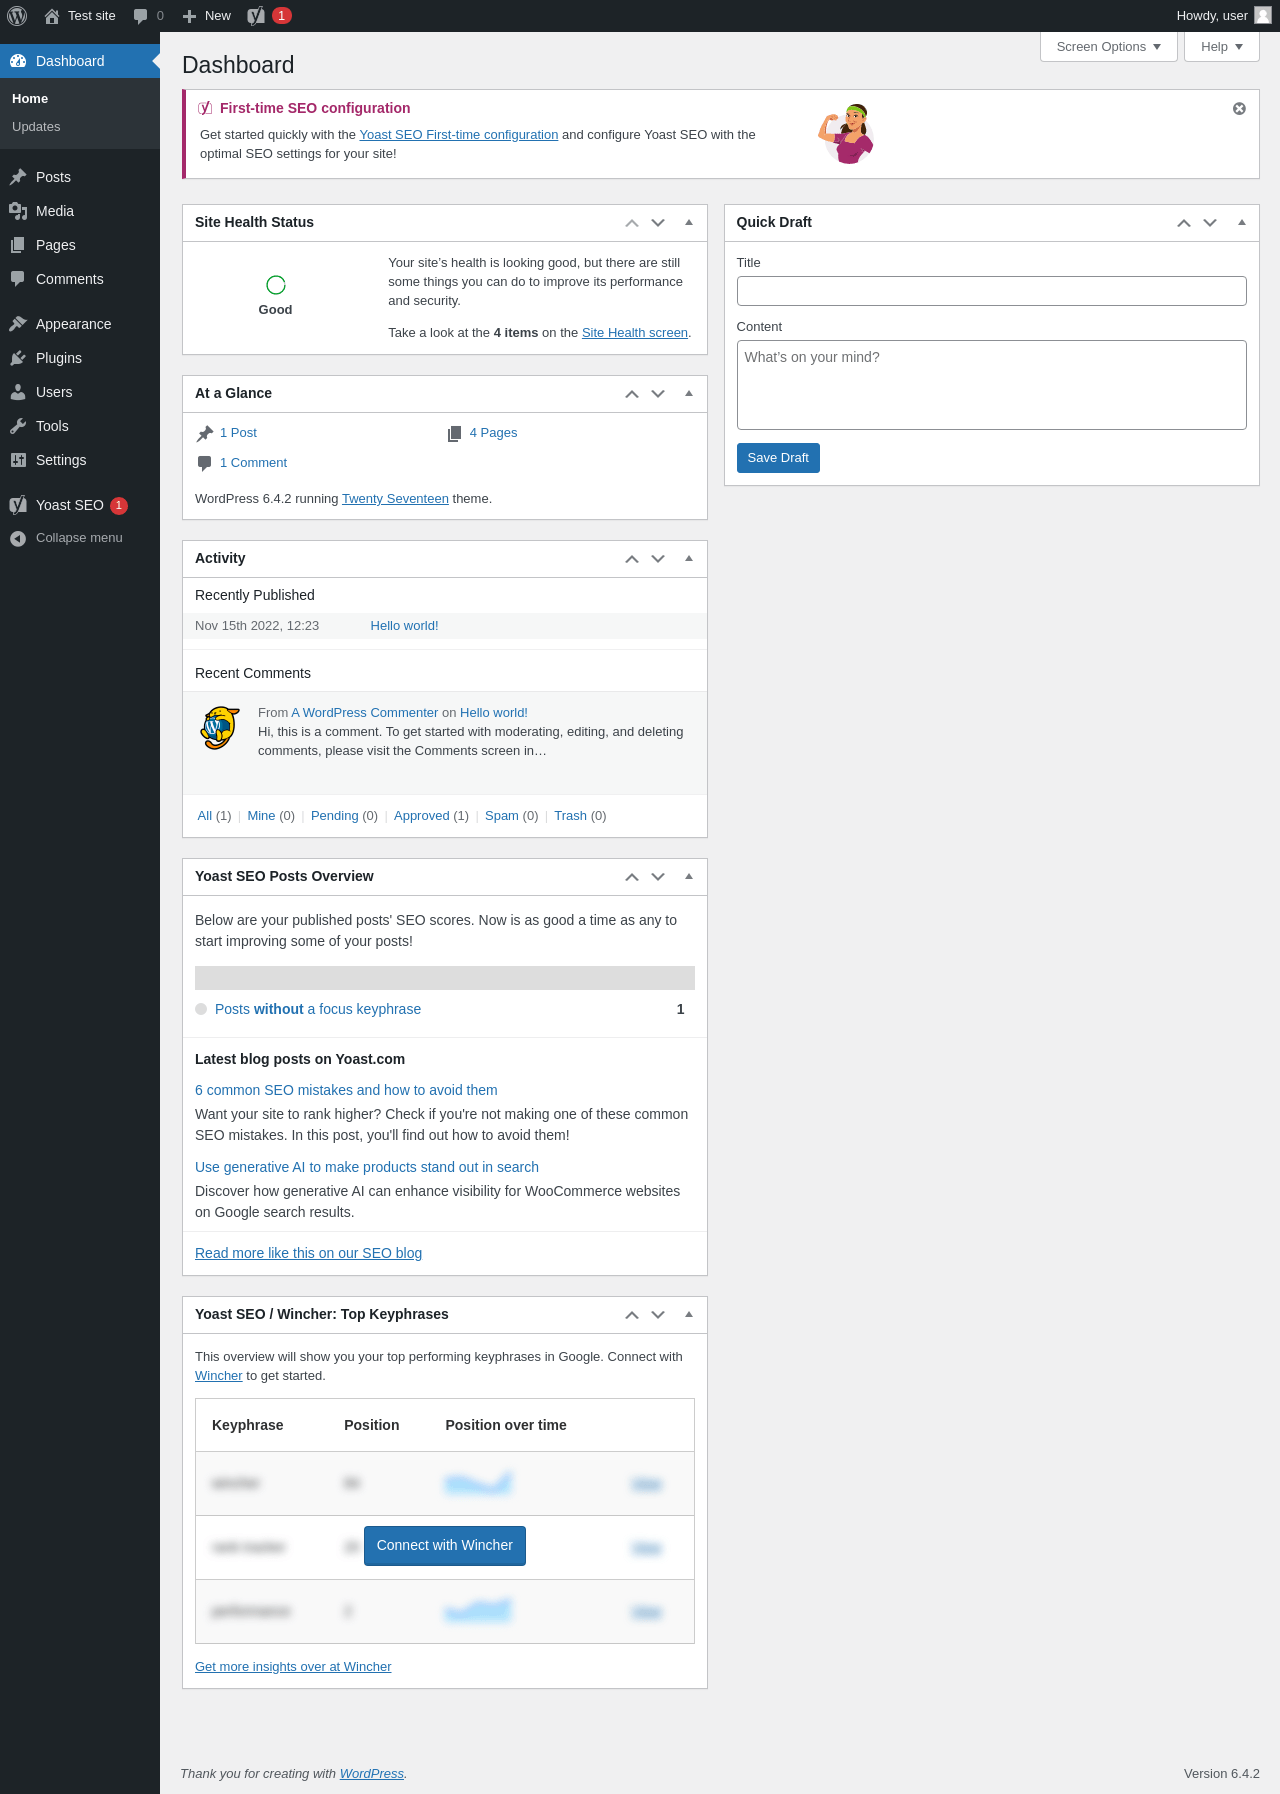The image size is (1280, 1794).
Task: Click the What's on your mind textarea
Action: click(992, 385)
